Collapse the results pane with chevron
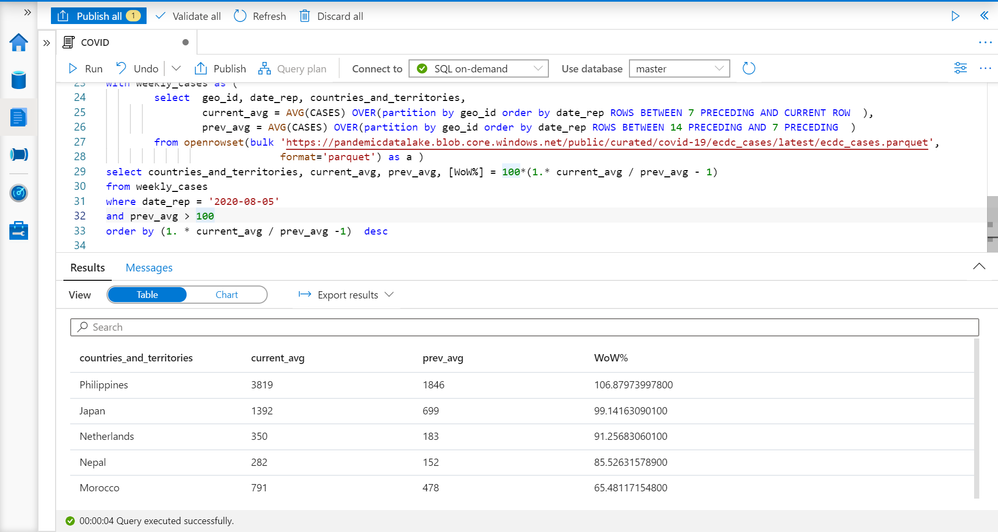This screenshot has width=998, height=532. click(979, 267)
